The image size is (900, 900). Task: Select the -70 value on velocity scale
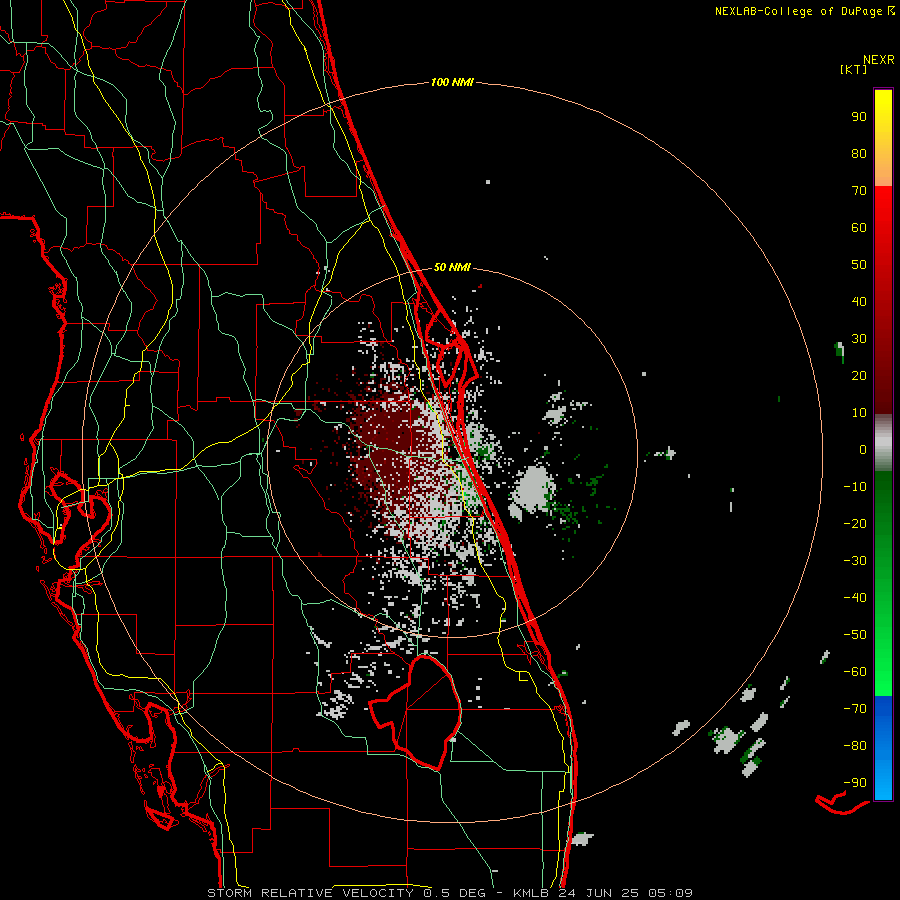pos(855,709)
